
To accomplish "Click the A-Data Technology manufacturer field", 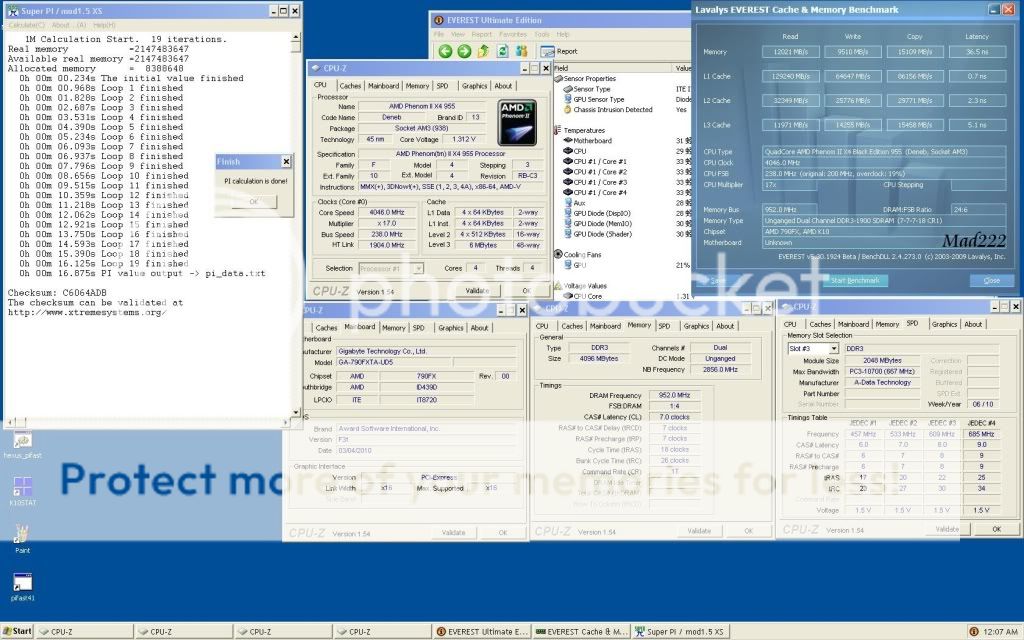I will click(882, 383).
